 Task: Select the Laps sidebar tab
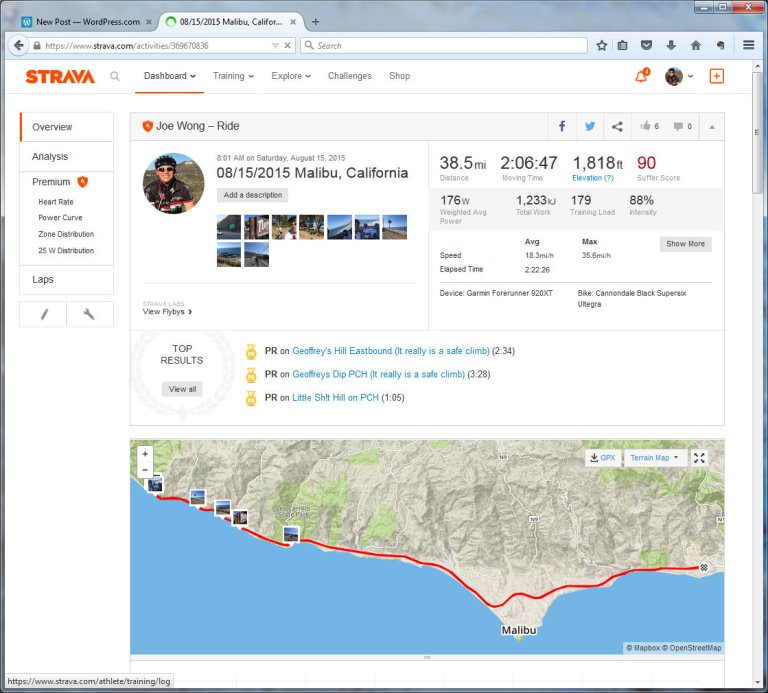(67, 279)
